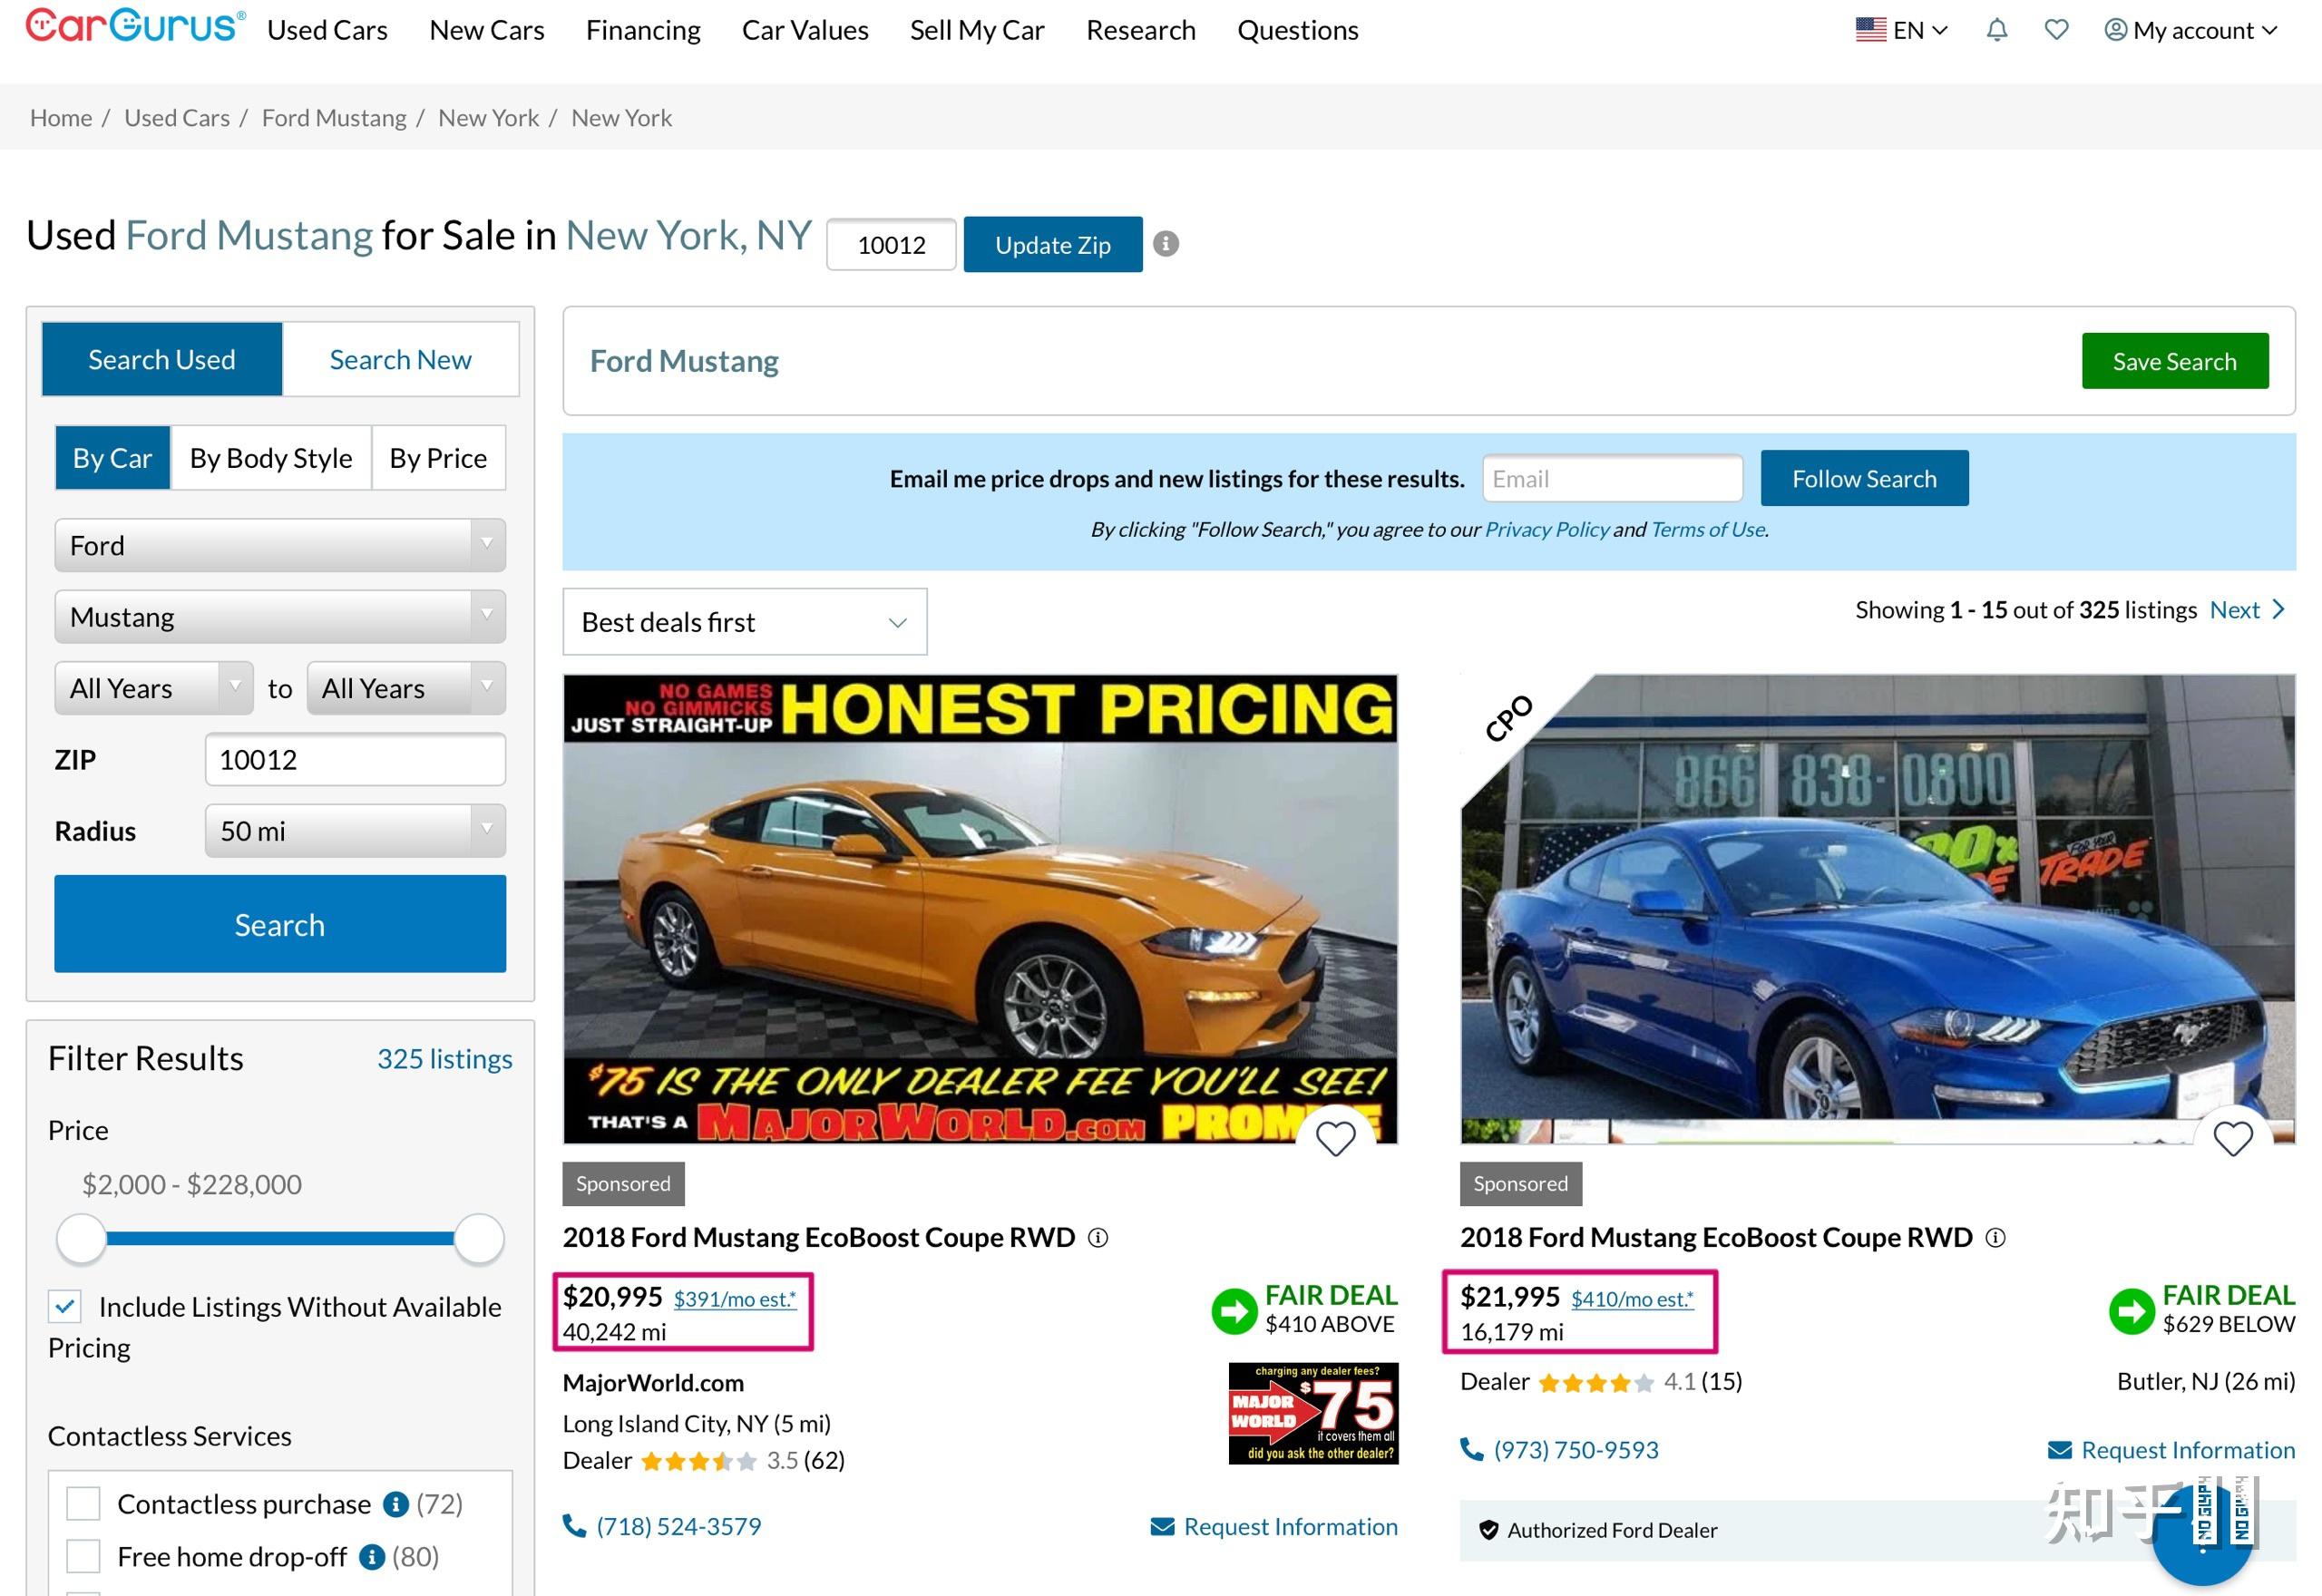The width and height of the screenshot is (2322, 1596).
Task: Open the notifications bell icon
Action: click(1996, 30)
